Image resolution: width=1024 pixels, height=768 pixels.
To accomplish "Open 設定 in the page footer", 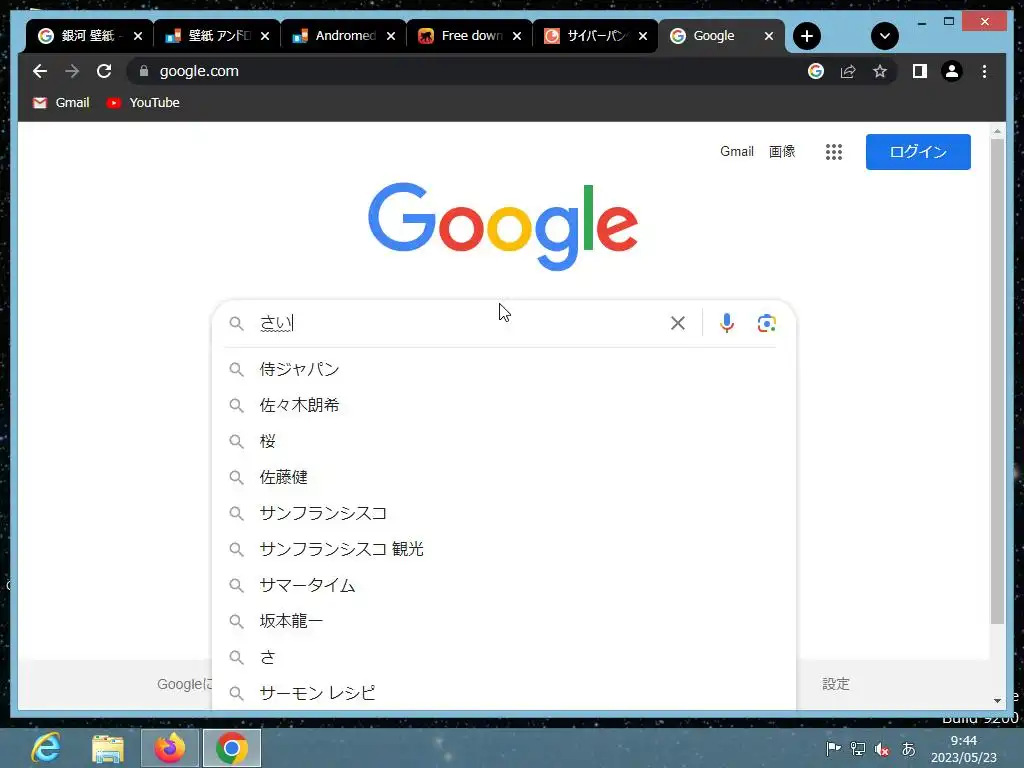I will pyautogui.click(x=835, y=684).
